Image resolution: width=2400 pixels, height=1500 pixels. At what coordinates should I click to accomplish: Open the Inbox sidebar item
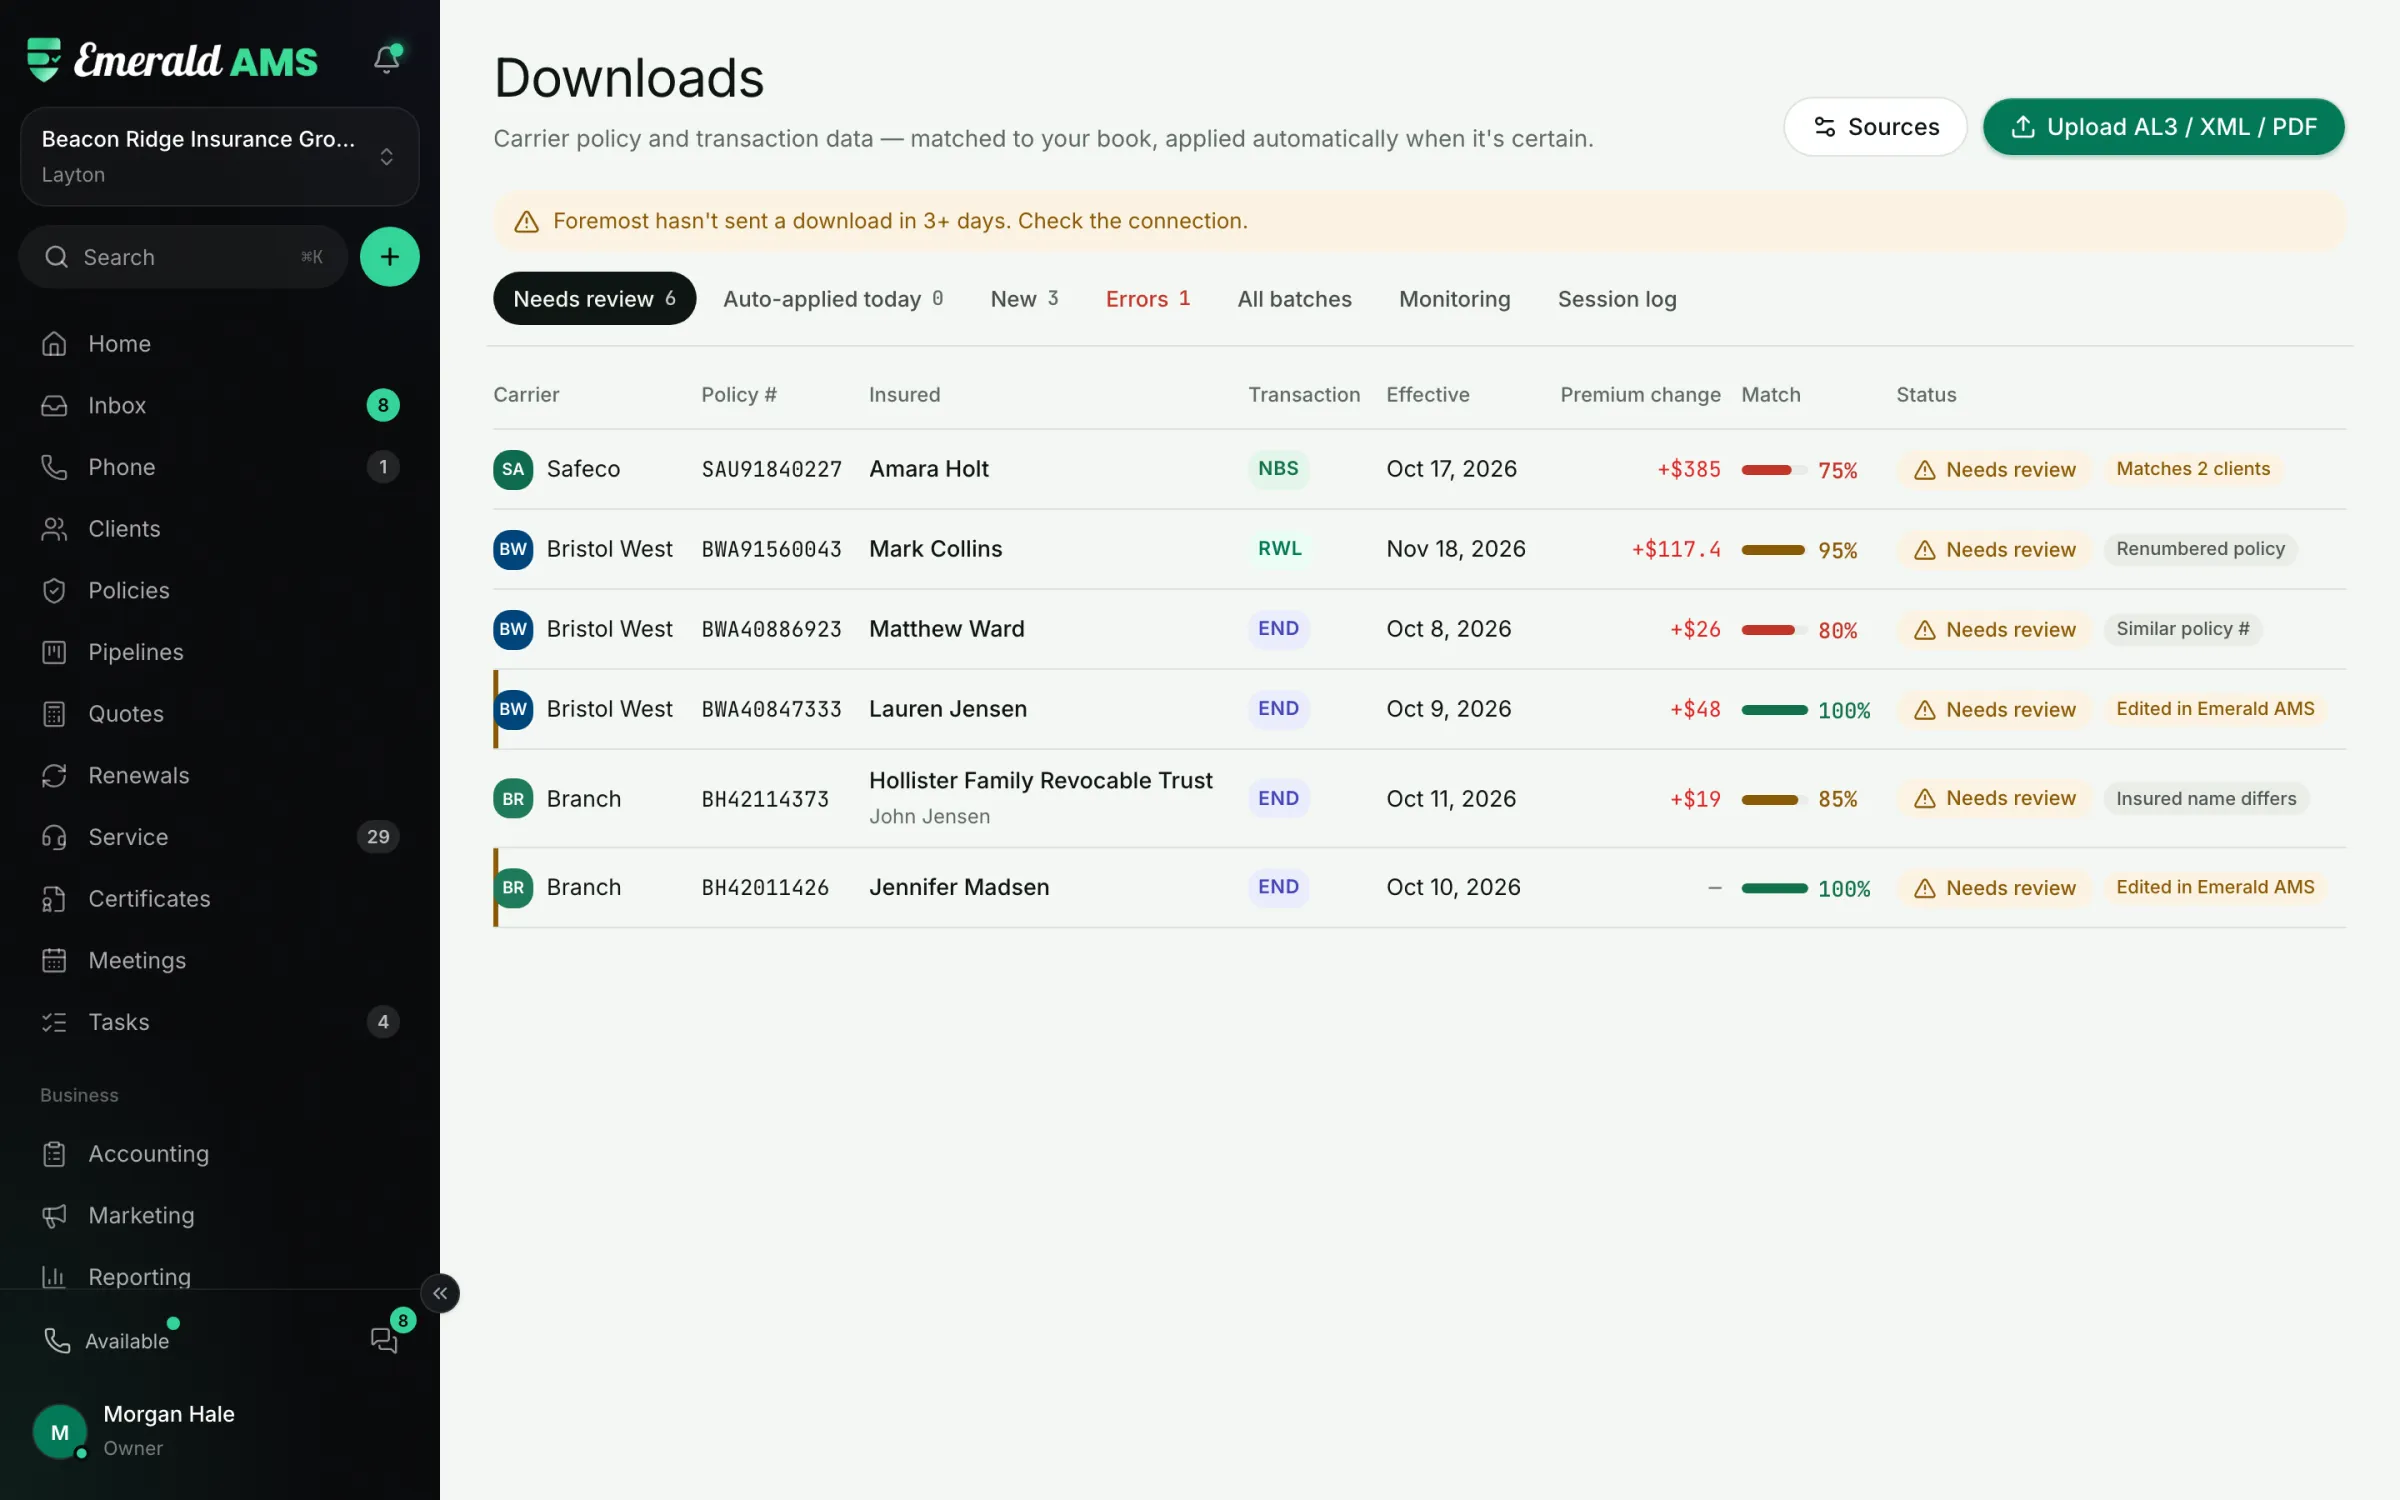tap(220, 405)
